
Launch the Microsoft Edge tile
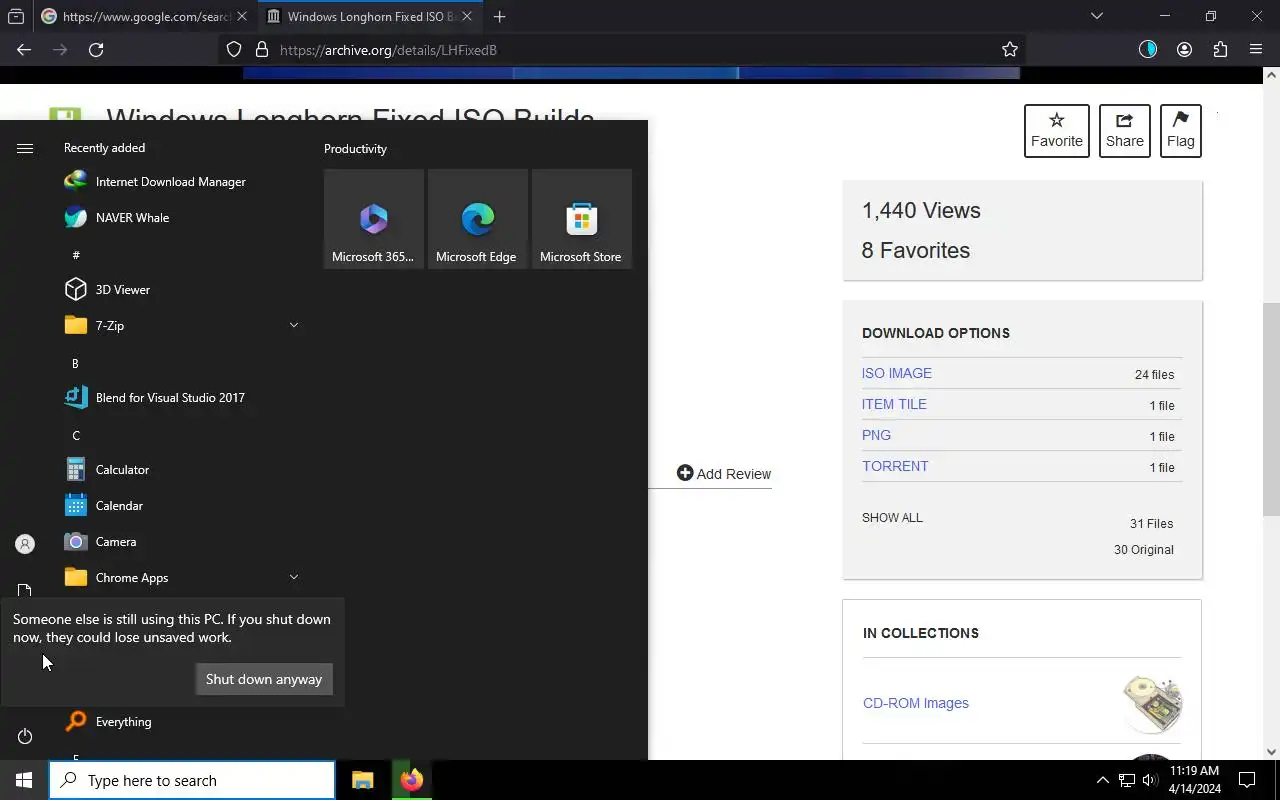[x=478, y=218]
